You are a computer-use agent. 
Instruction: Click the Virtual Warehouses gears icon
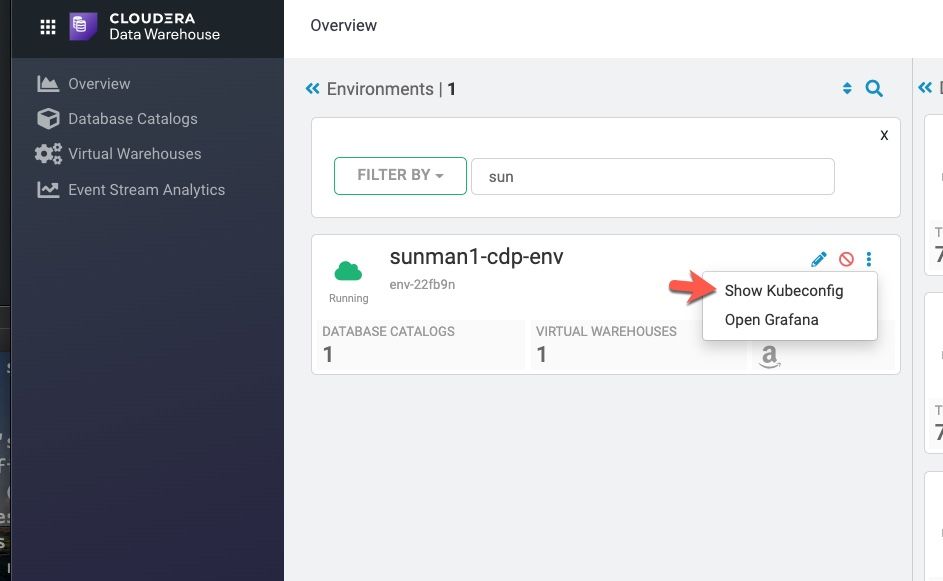click(x=48, y=153)
